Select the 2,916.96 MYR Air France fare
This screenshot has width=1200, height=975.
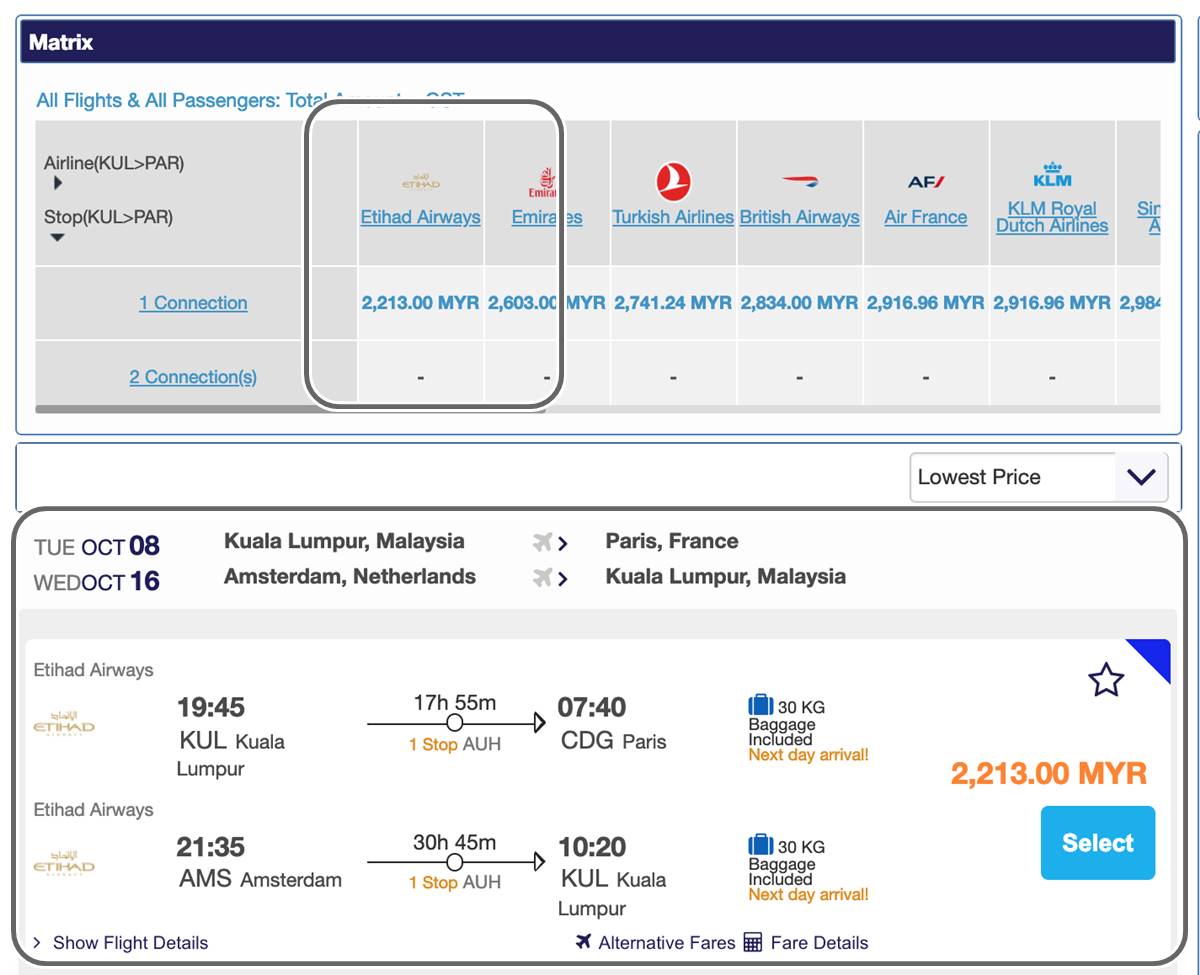pos(926,303)
